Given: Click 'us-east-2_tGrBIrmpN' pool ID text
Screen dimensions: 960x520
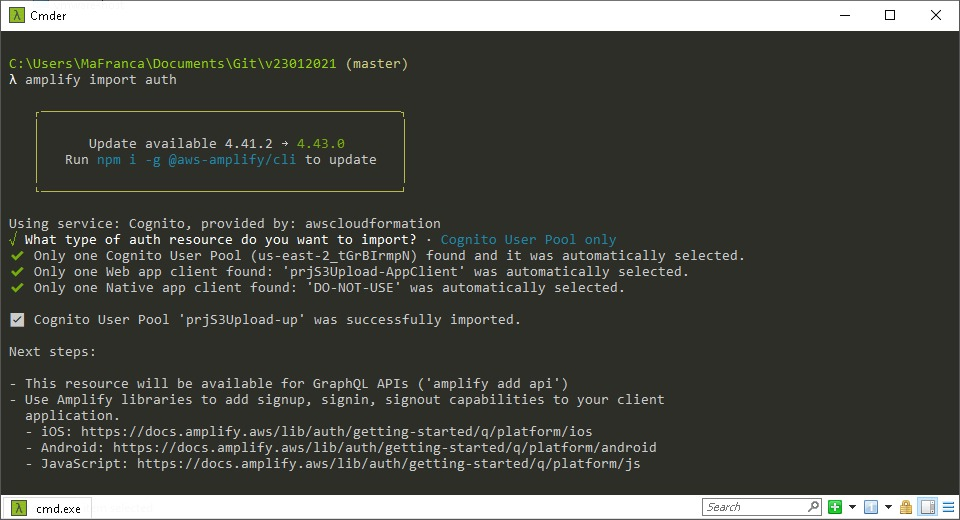Looking at the screenshot, I should 334,255.
